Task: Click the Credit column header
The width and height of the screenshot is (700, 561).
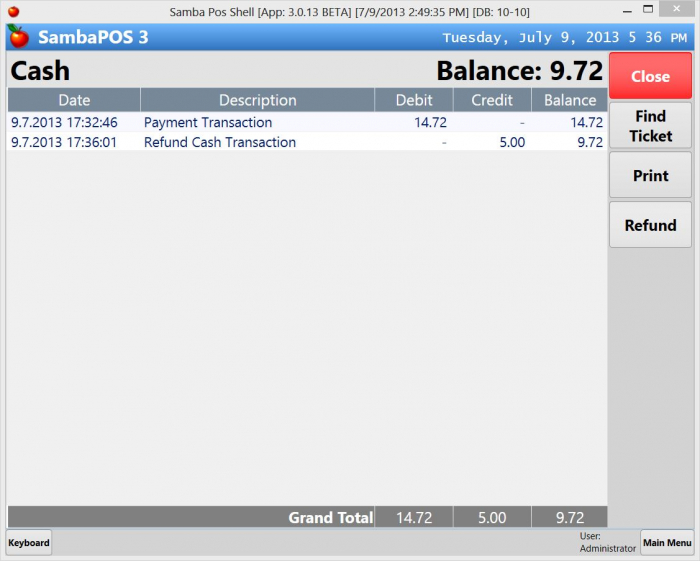Action: [x=491, y=100]
